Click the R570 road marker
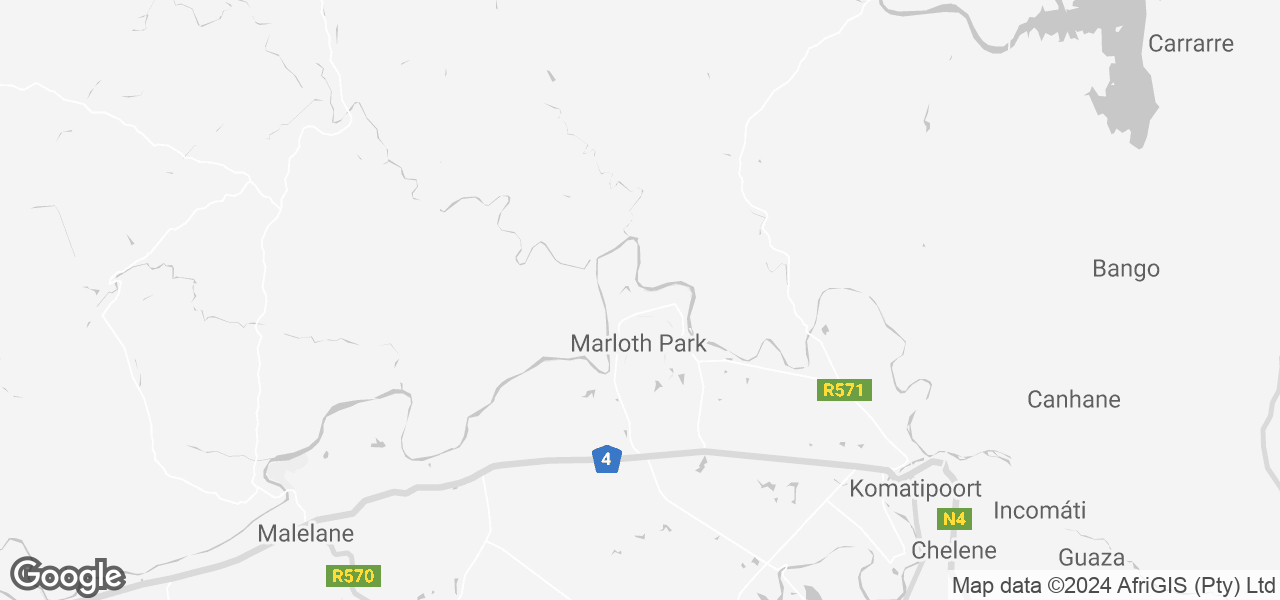Image resolution: width=1280 pixels, height=600 pixels. coord(354,576)
